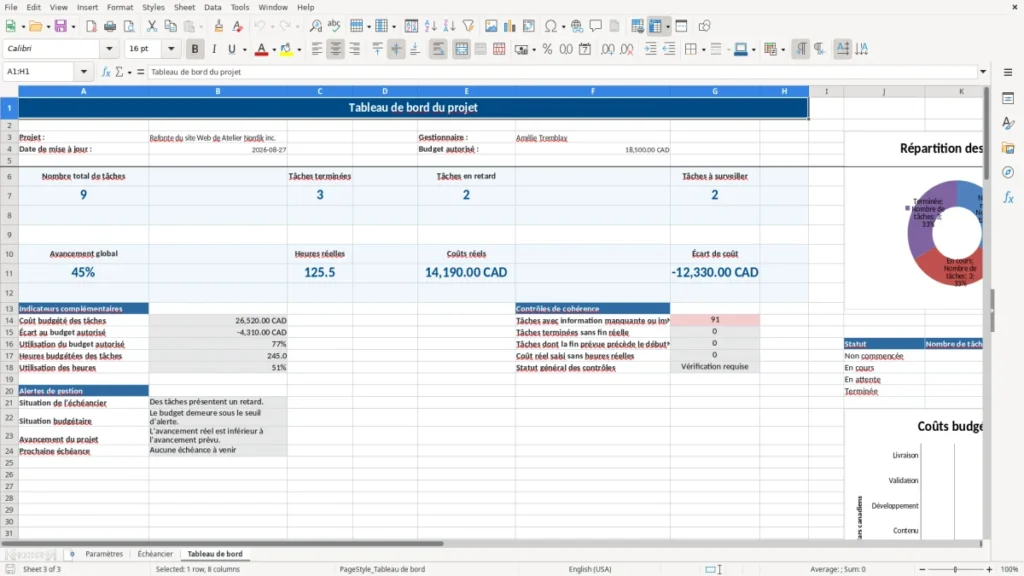
Task: Open the font size dropdown list
Action: [171, 48]
